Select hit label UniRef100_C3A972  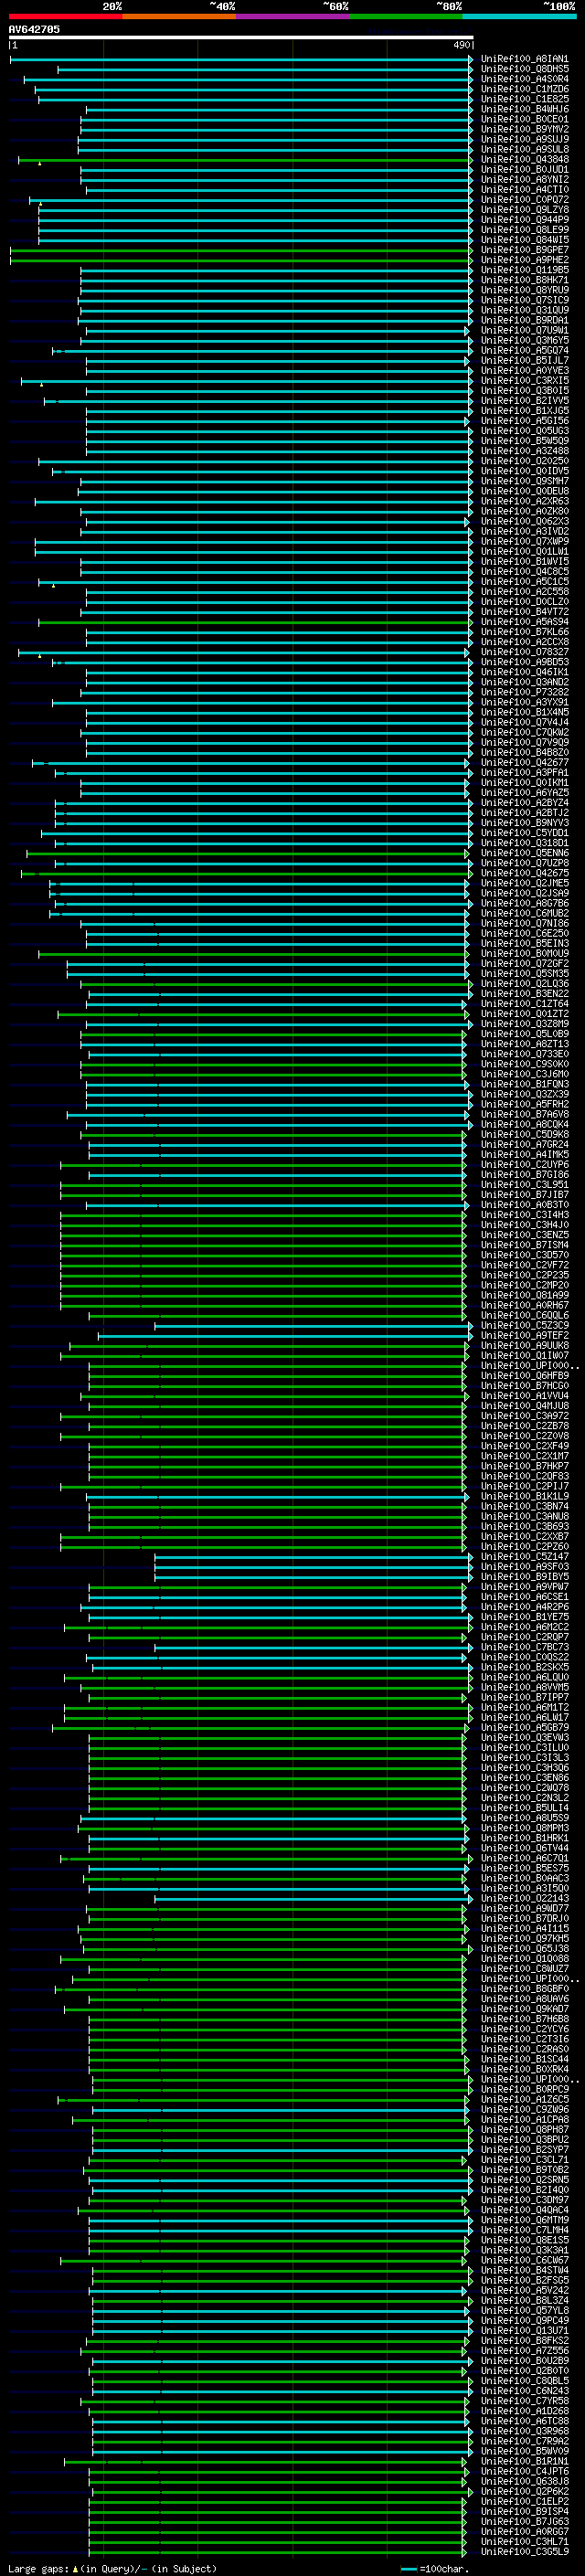click(x=524, y=1416)
